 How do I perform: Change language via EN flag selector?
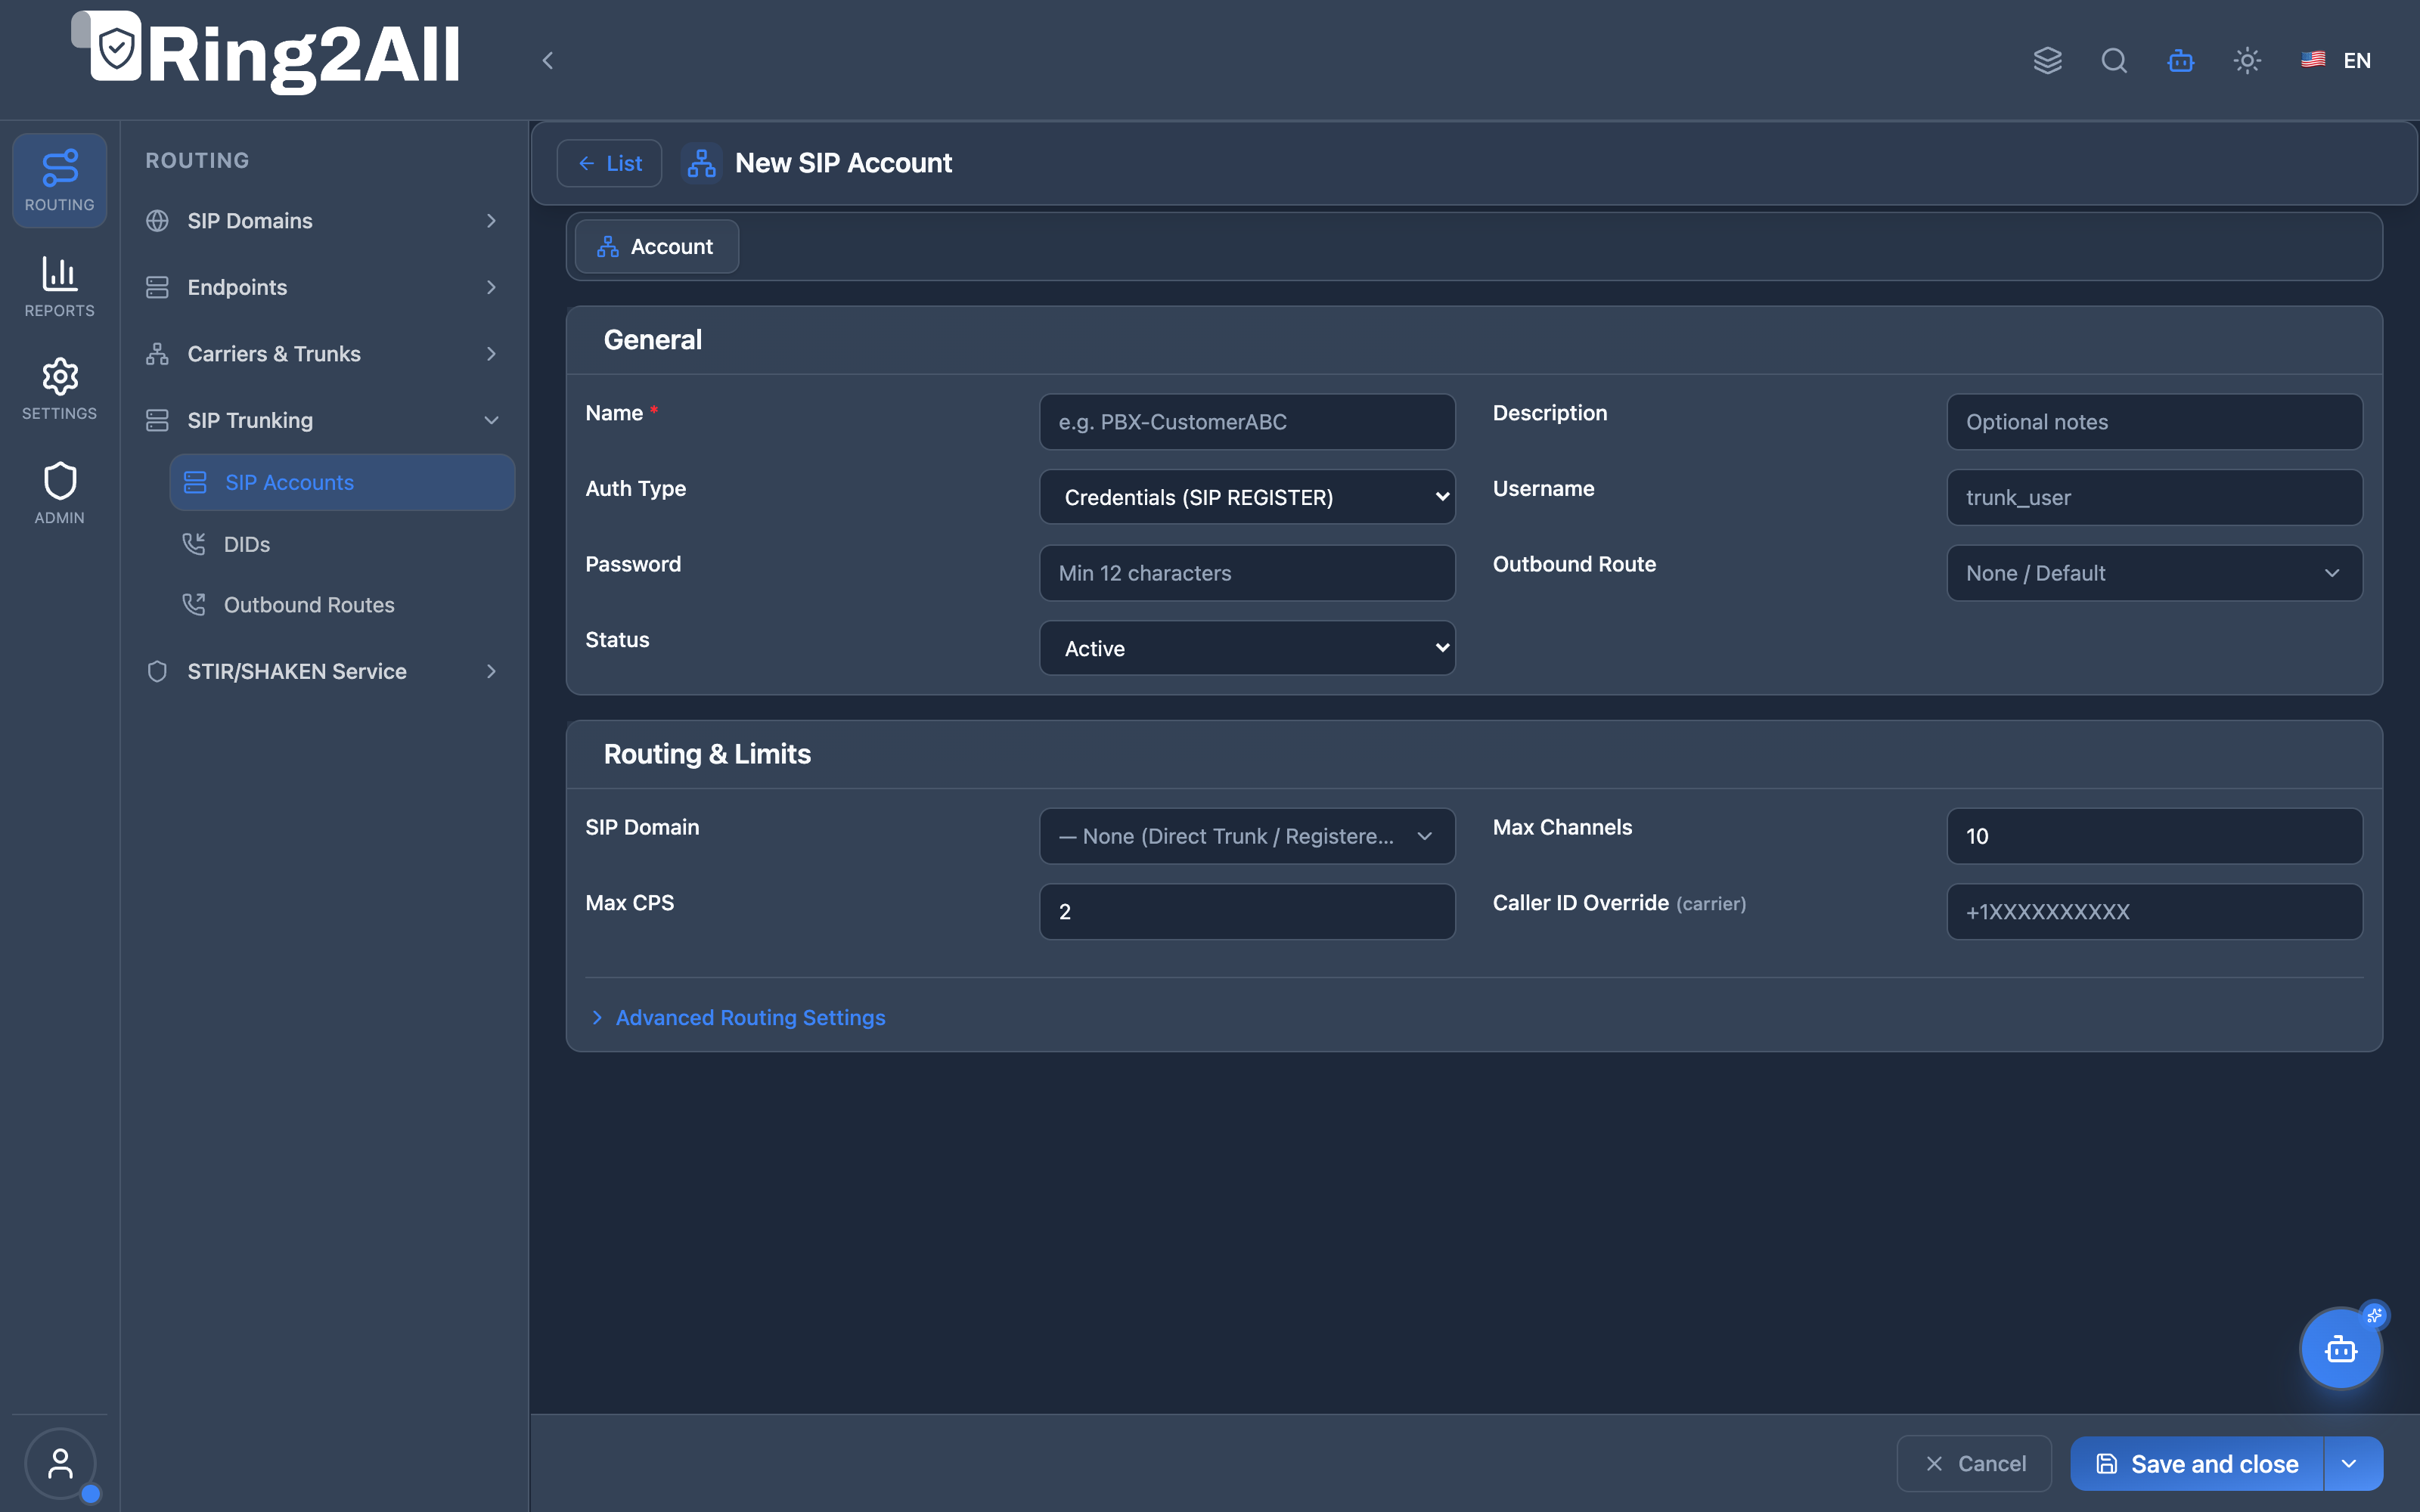(2337, 60)
